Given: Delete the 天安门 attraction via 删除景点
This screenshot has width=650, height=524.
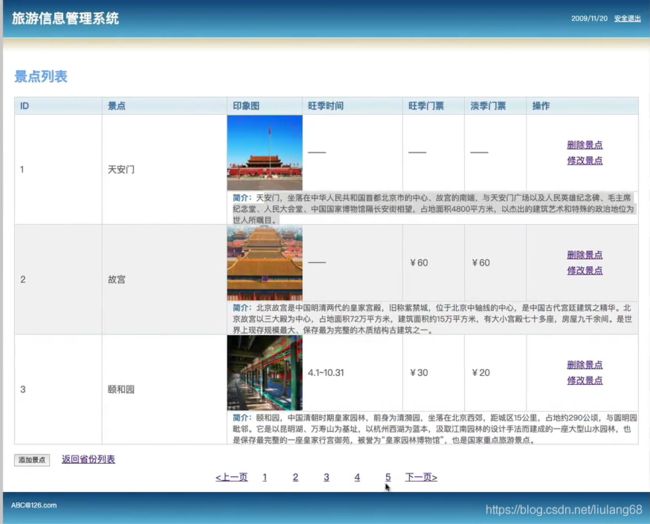Looking at the screenshot, I should (x=585, y=145).
